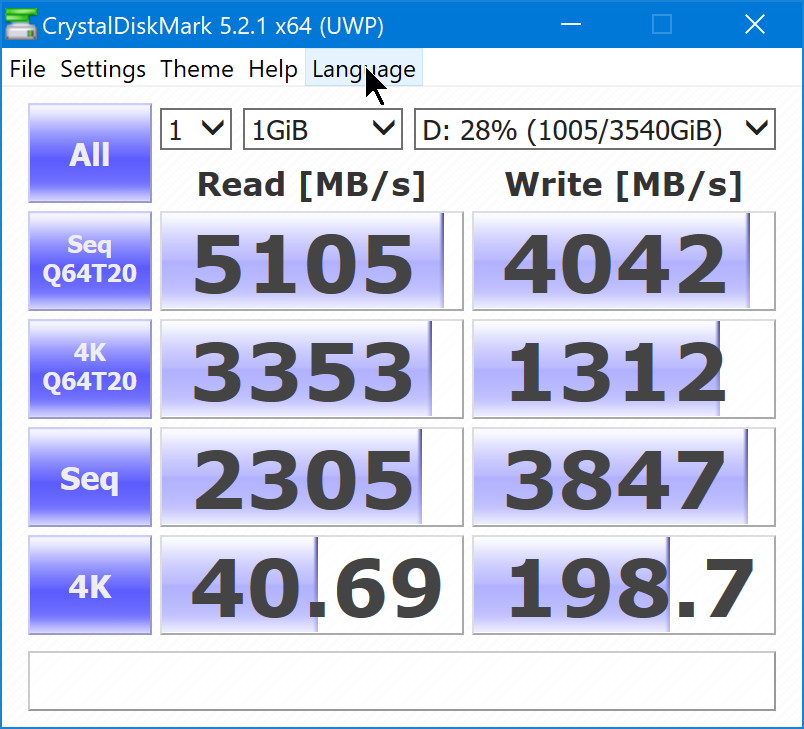This screenshot has height=729, width=804.
Task: Open the drive selection dropdown for D:
Action: pyautogui.click(x=594, y=128)
